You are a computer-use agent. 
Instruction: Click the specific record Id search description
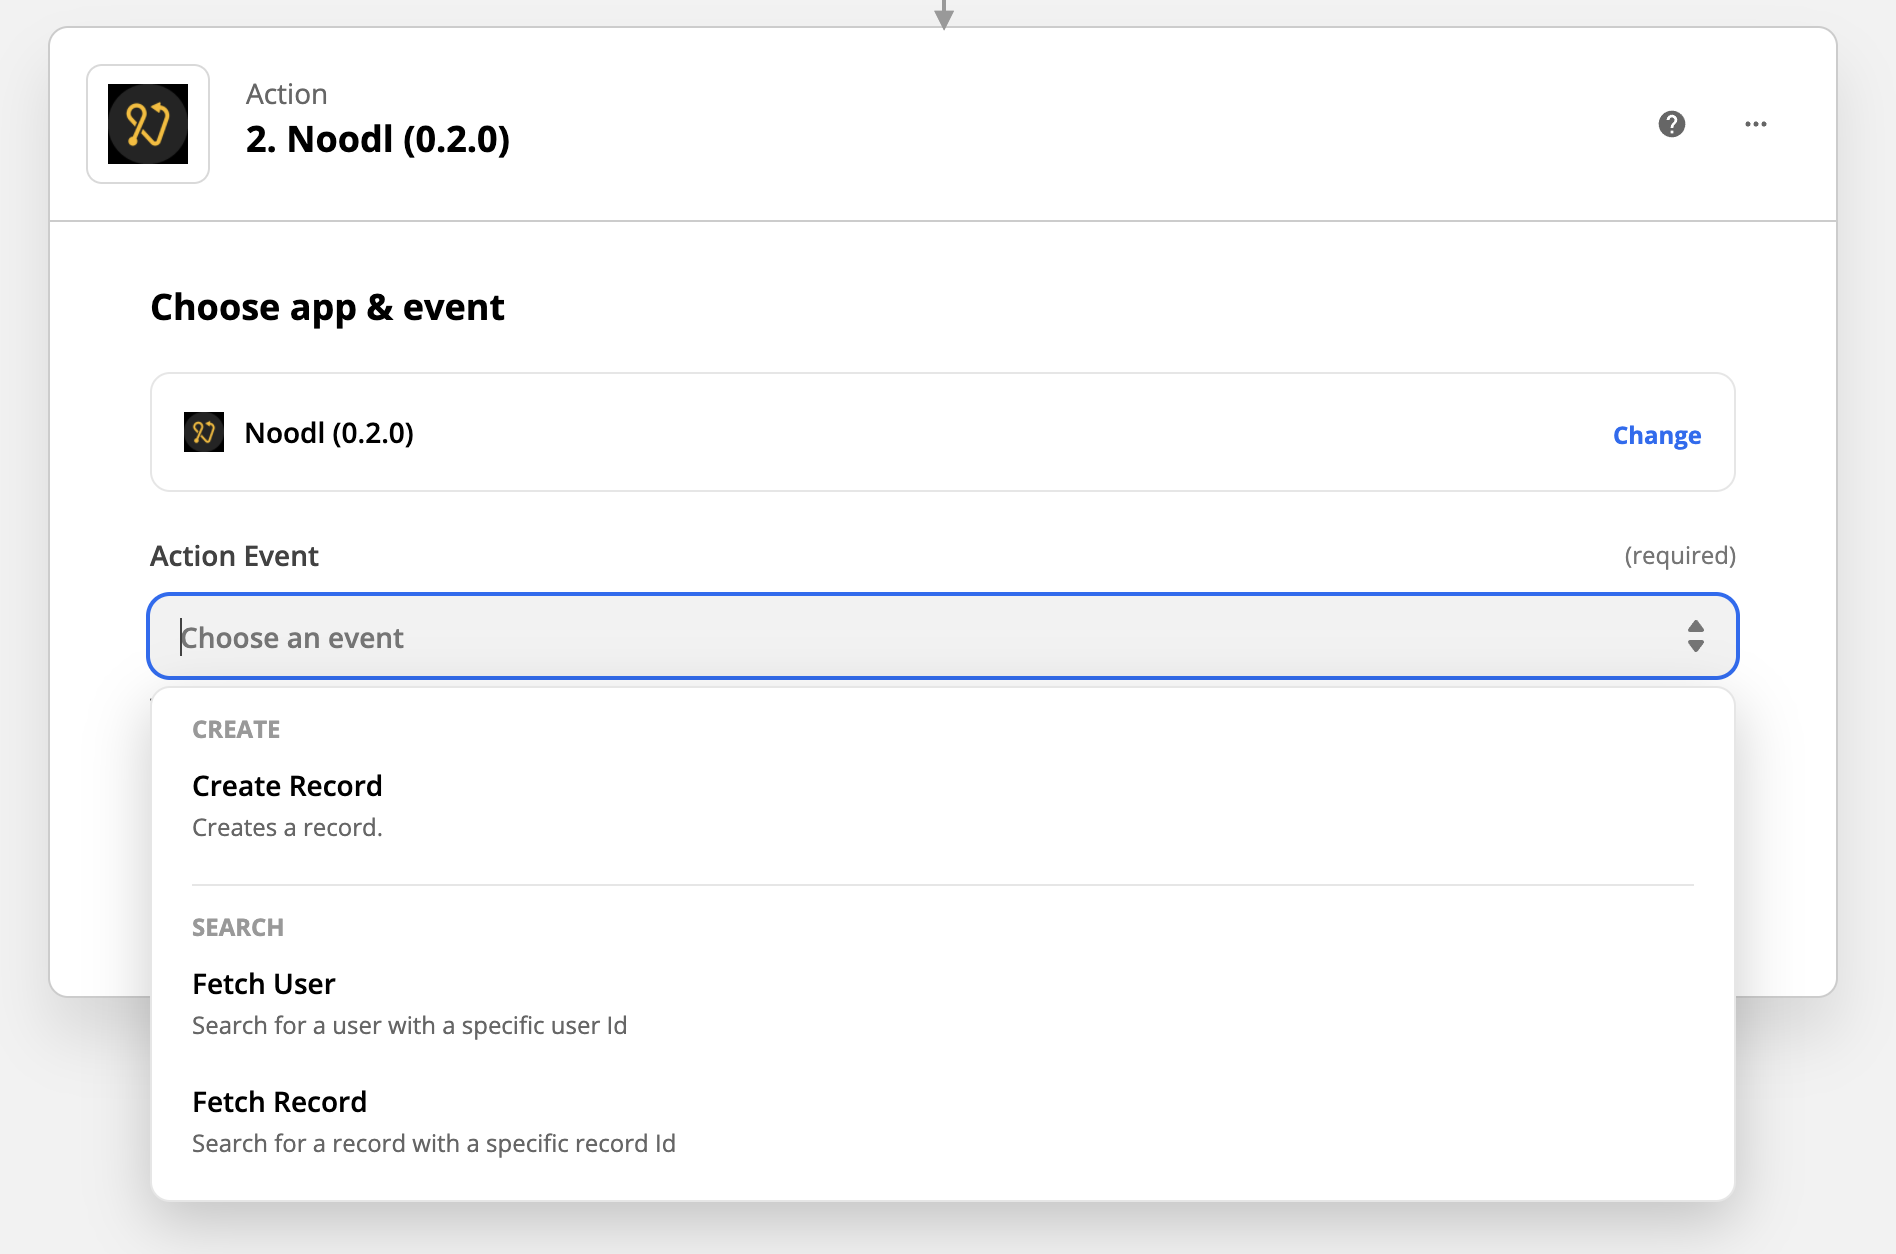433,1143
